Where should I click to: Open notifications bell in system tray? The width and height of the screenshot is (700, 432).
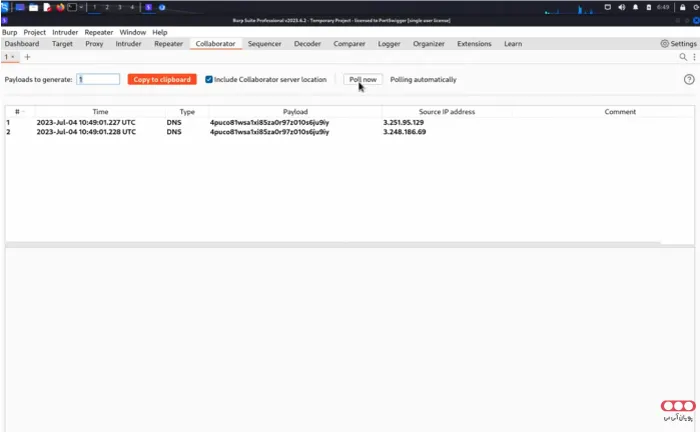pyautogui.click(x=637, y=7)
